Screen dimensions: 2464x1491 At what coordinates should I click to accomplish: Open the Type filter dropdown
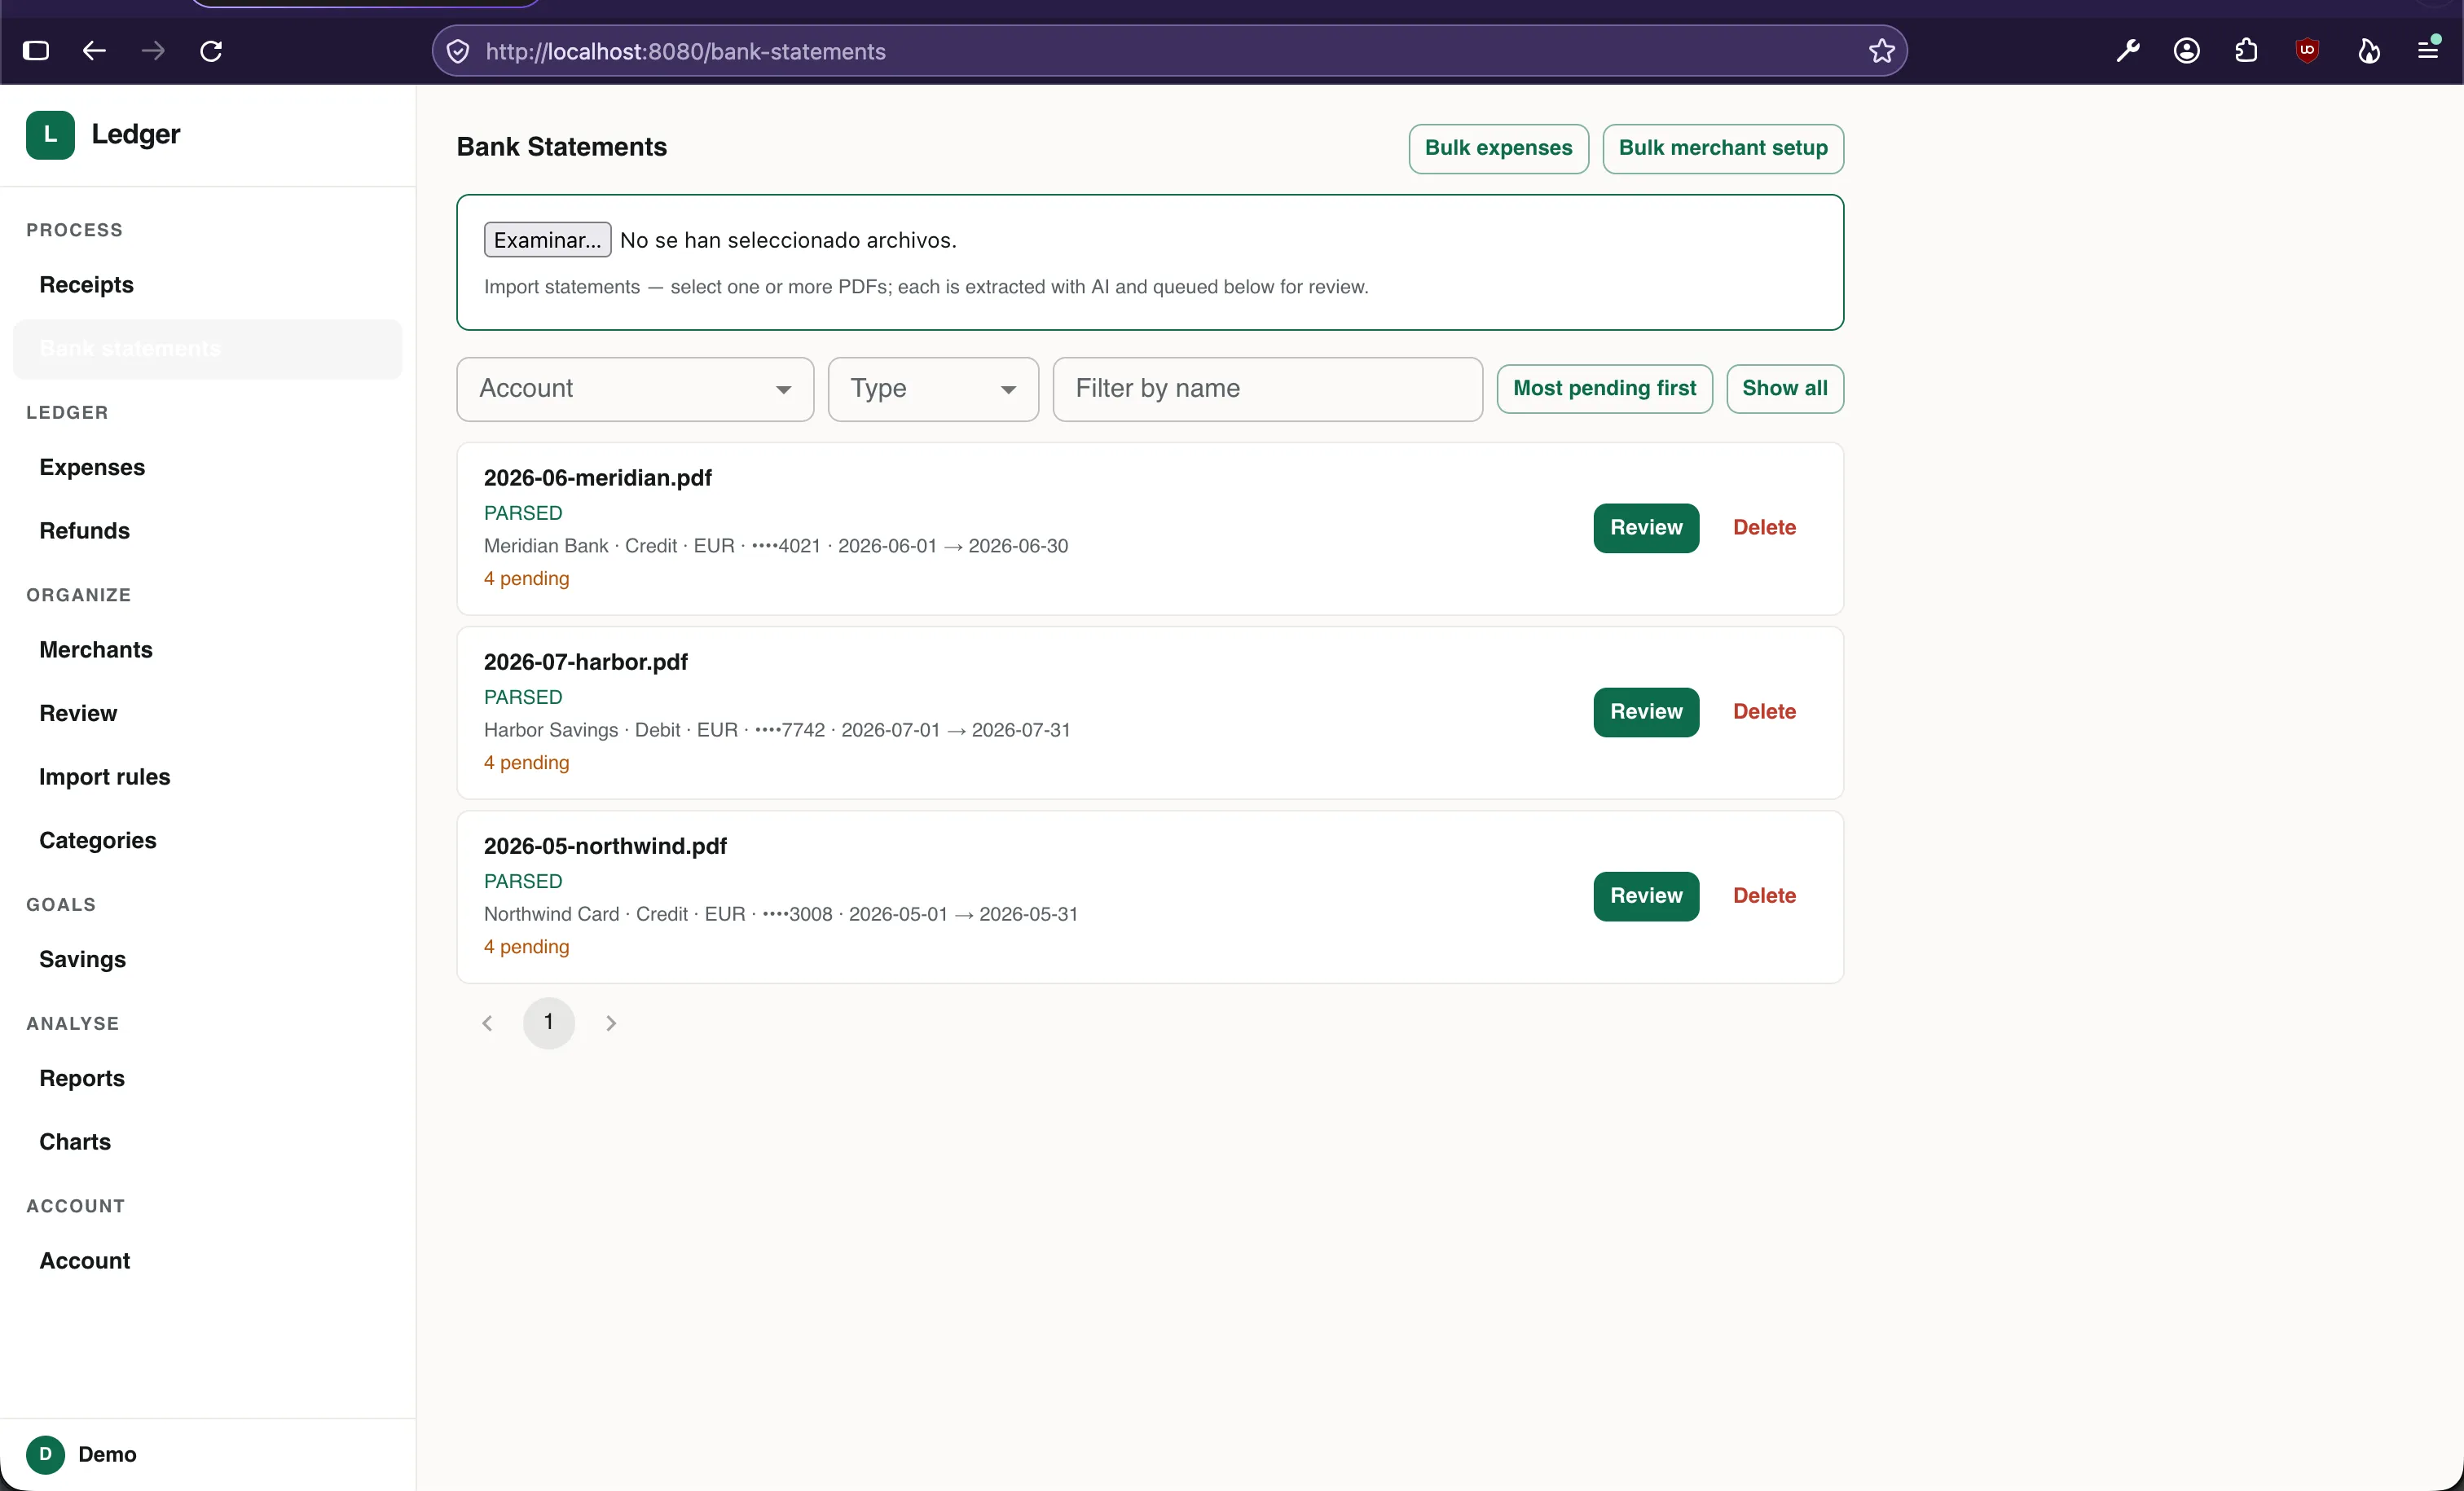click(x=933, y=389)
